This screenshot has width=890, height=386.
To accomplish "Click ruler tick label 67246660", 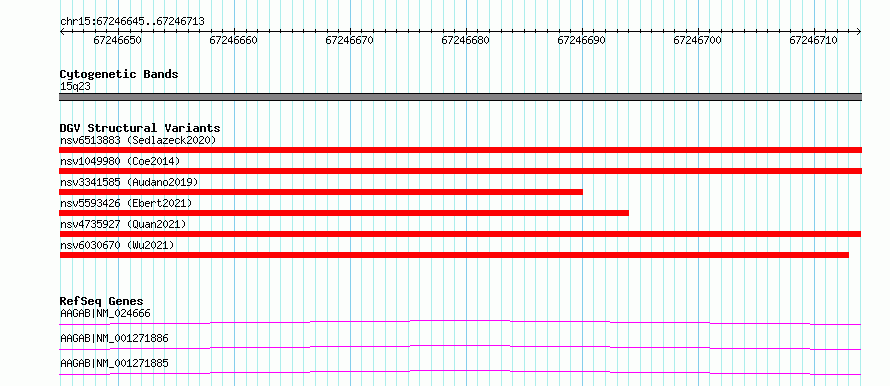I will pyautogui.click(x=234, y=41).
